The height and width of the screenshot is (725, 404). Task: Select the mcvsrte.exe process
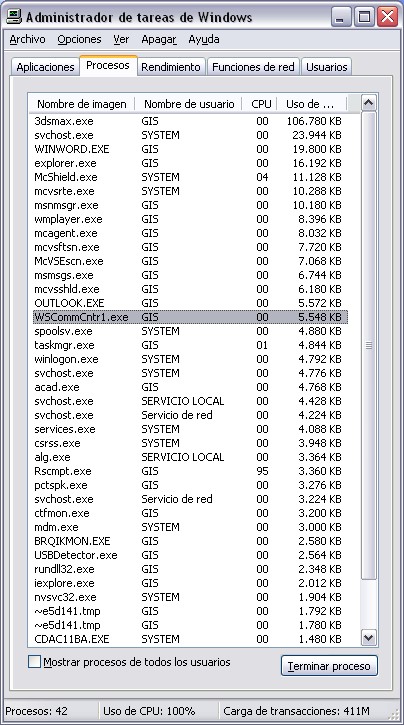tap(190, 191)
